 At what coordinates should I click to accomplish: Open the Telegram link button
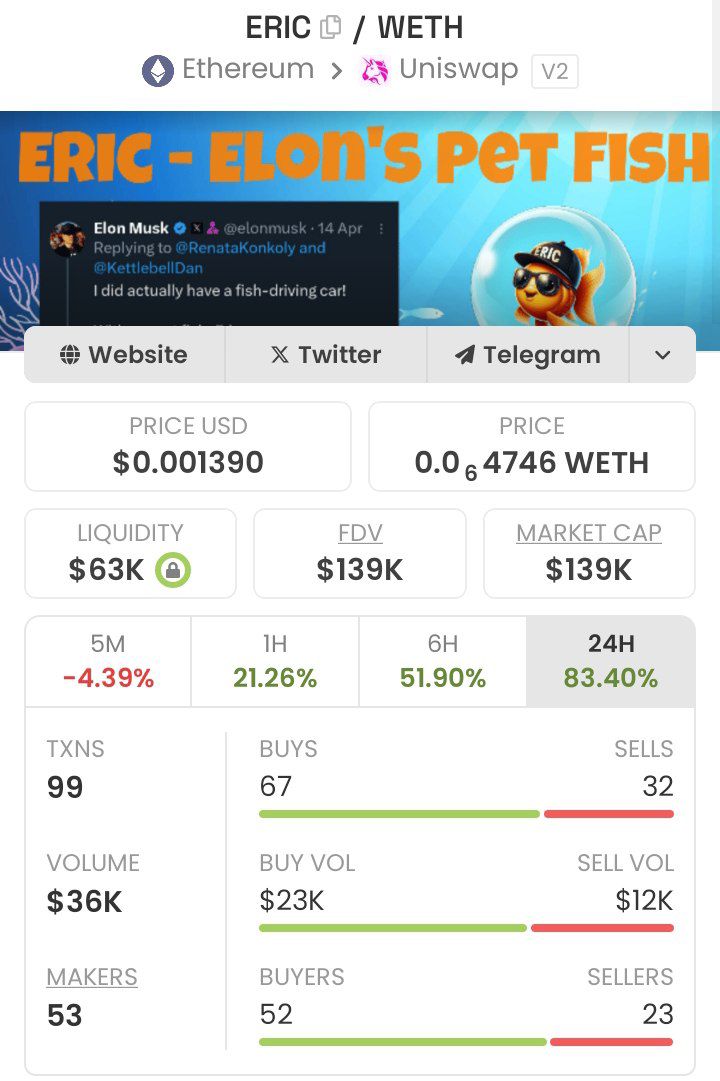(x=528, y=355)
